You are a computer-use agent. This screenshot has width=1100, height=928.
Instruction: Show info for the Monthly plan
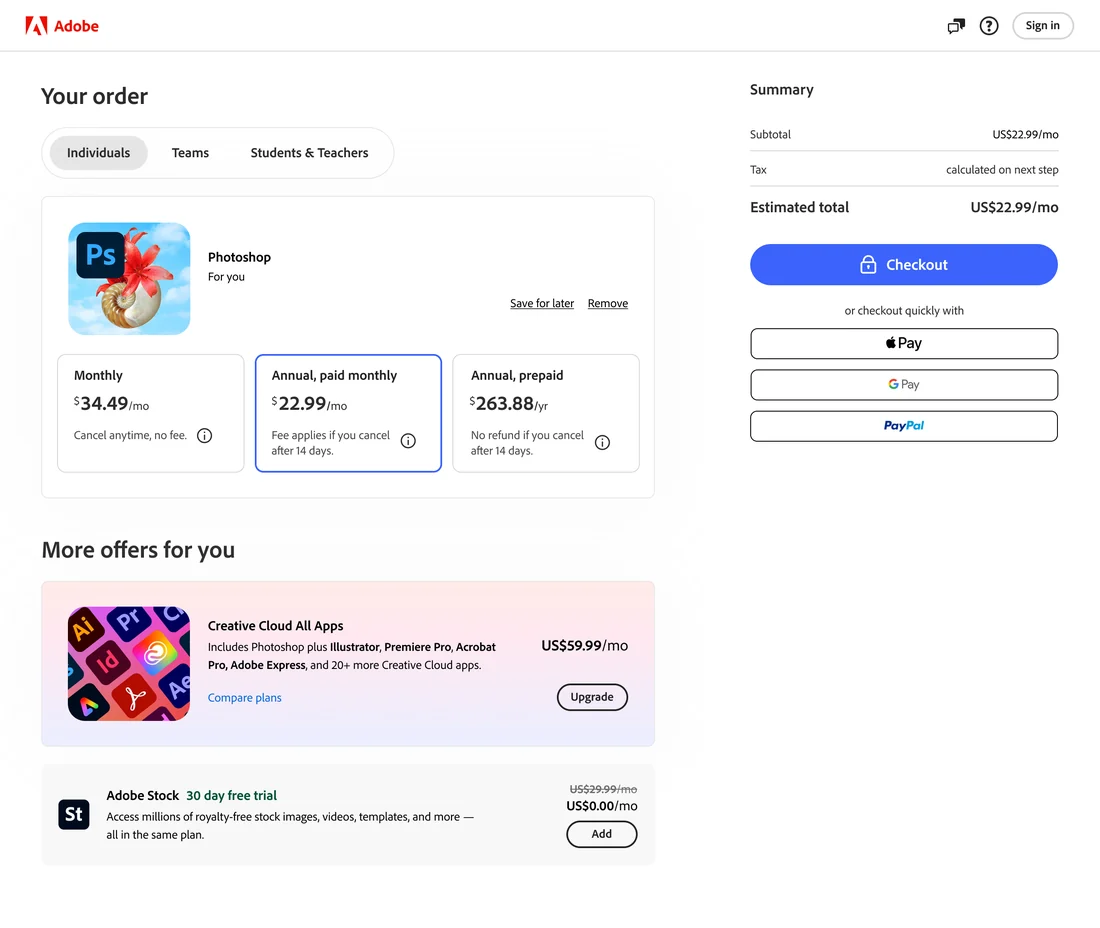204,436
